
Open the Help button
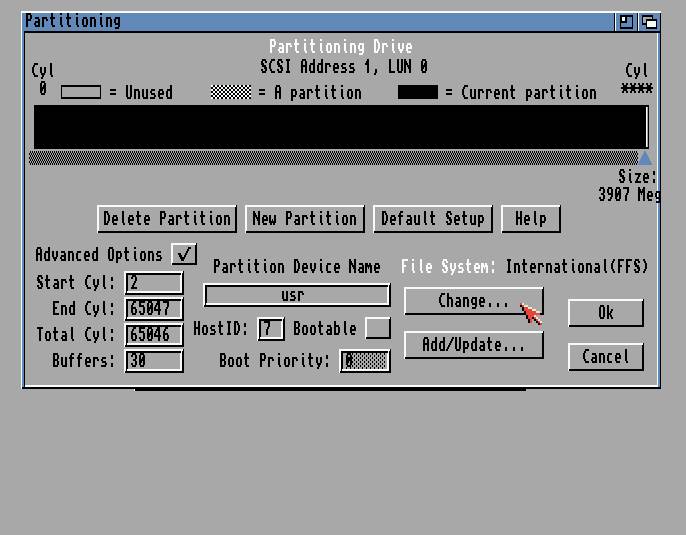[x=530, y=219]
